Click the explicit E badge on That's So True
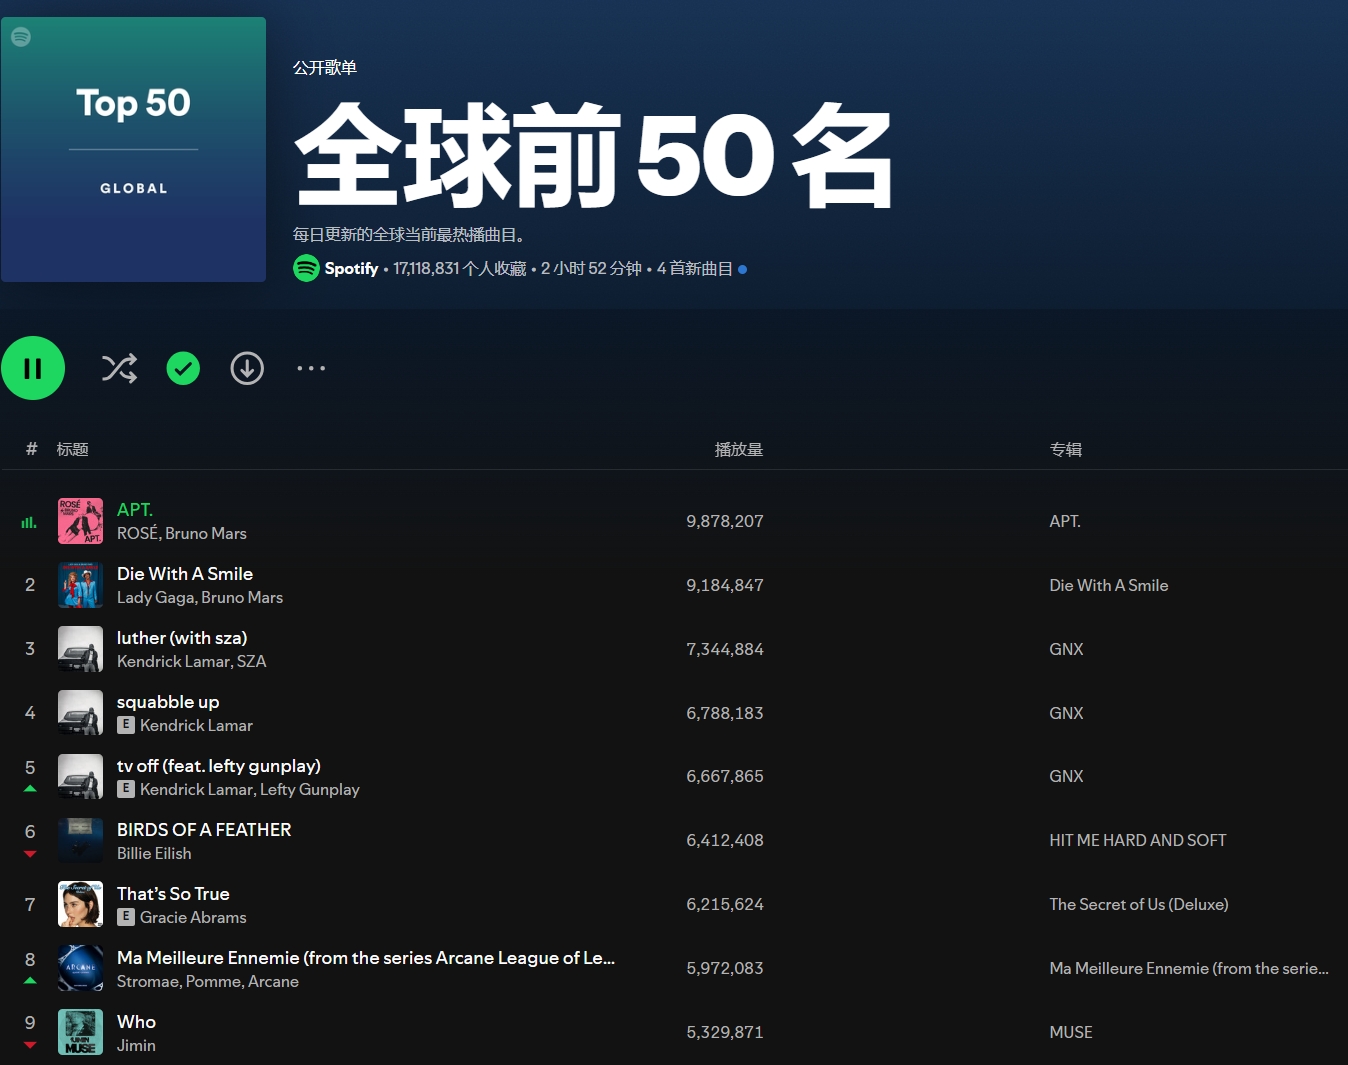Viewport: 1348px width, 1065px height. 126,917
